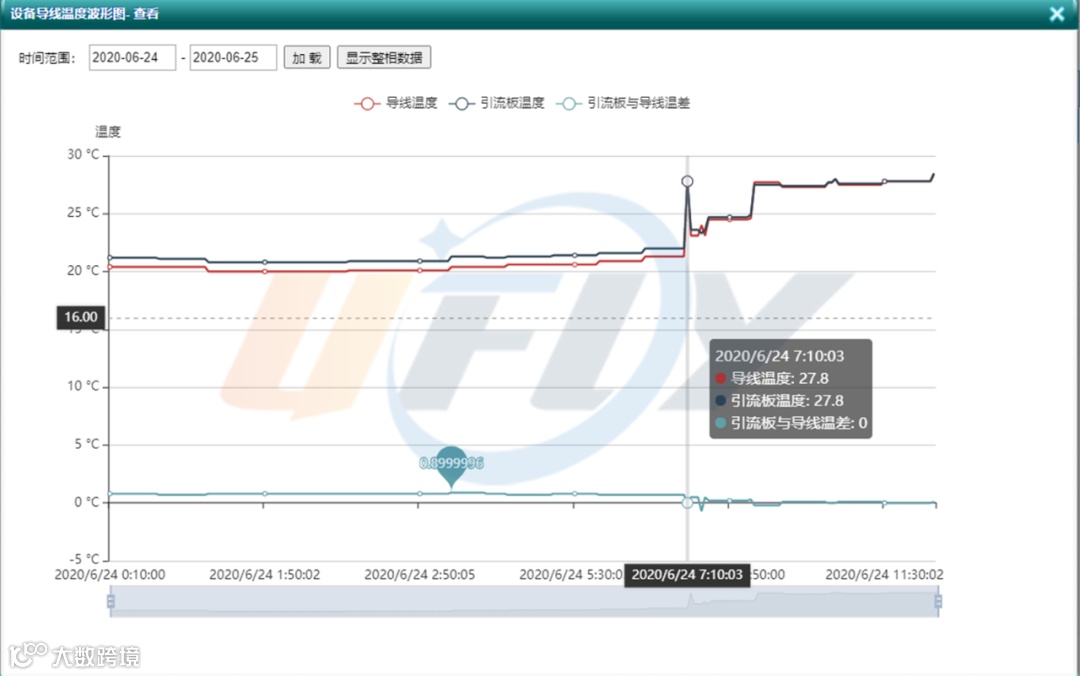Click the 0.8999996 max value marker pin
1080x676 pixels.
(451, 465)
